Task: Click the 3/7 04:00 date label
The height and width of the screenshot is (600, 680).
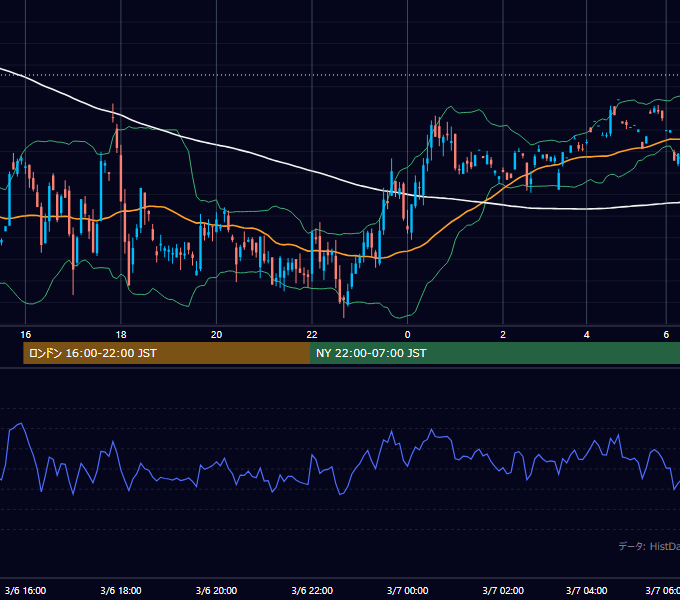Action: pos(586,590)
